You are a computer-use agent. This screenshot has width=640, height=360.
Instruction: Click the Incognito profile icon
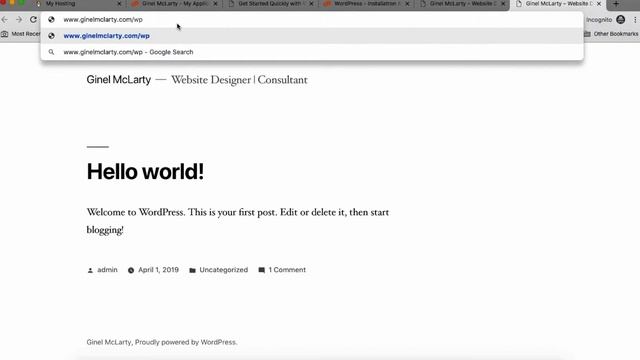pyautogui.click(x=621, y=20)
